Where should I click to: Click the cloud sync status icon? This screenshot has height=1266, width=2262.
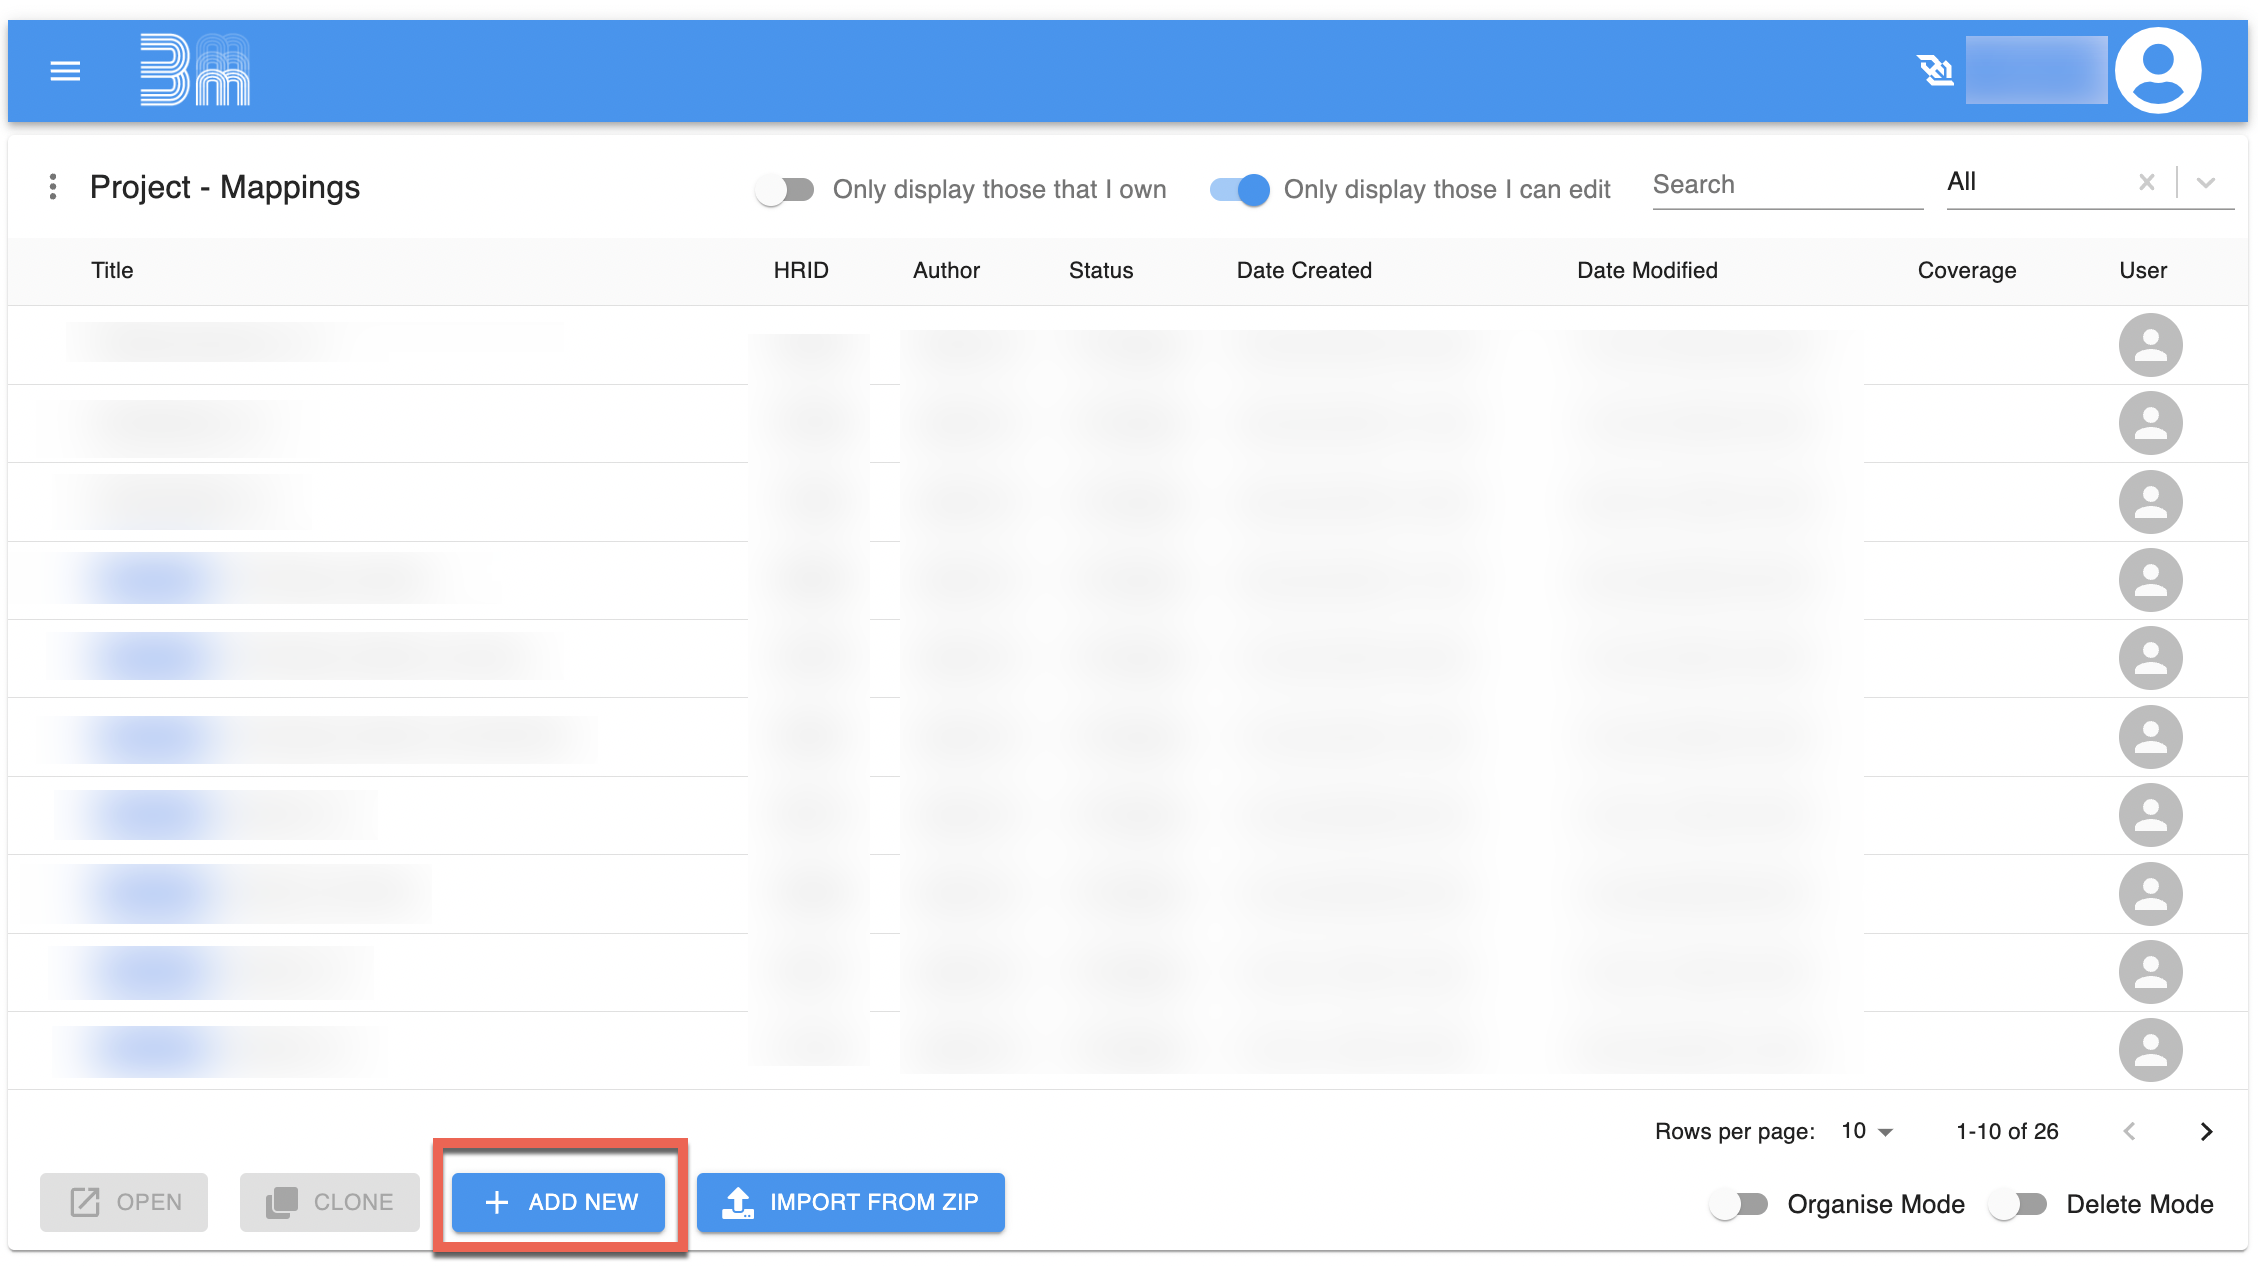pyautogui.click(x=1935, y=71)
